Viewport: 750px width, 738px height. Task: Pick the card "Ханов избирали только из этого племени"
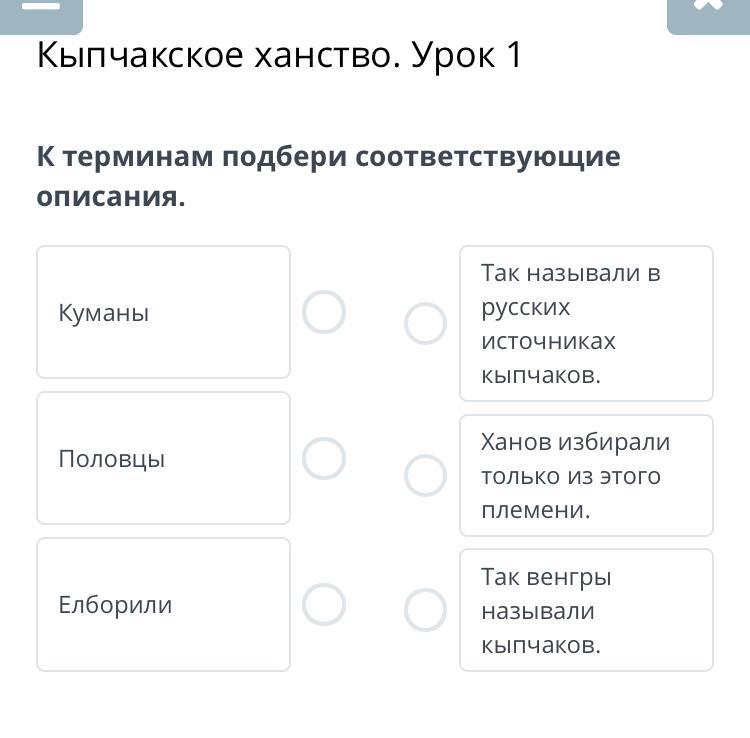pyautogui.click(x=586, y=476)
